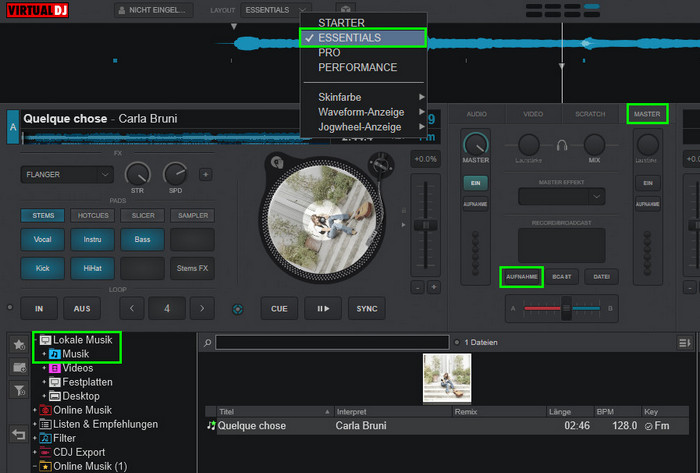
Task: Choose the PRO layout
Action: [x=363, y=53]
